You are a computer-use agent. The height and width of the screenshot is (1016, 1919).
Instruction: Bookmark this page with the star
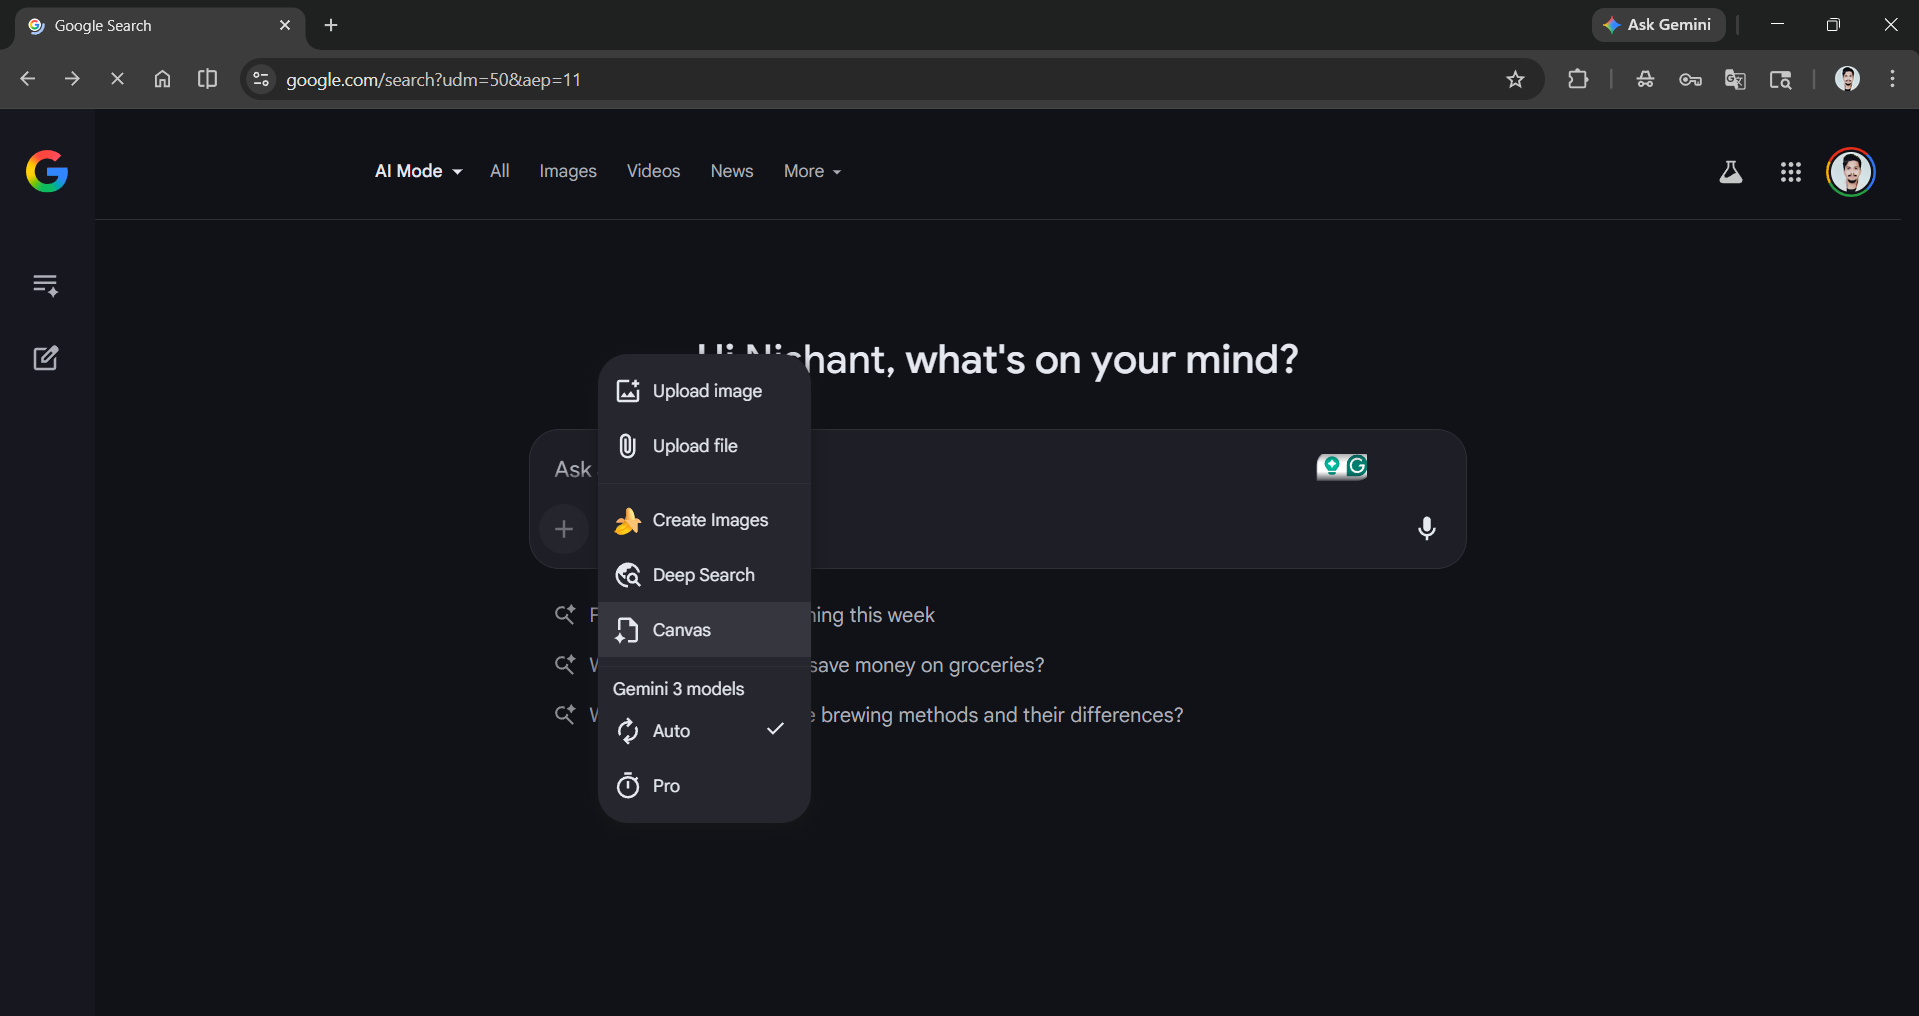coord(1514,79)
